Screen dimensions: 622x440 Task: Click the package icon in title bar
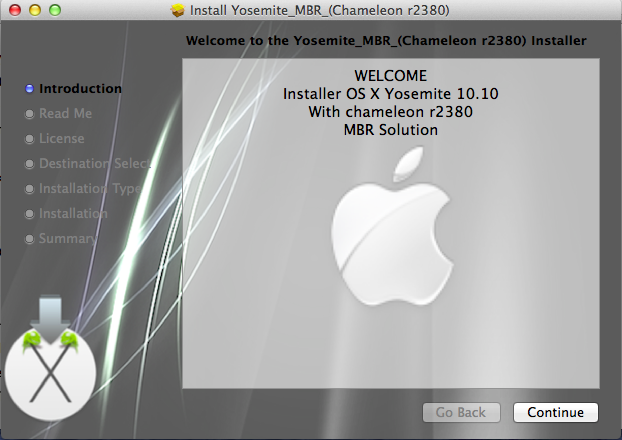tap(178, 10)
